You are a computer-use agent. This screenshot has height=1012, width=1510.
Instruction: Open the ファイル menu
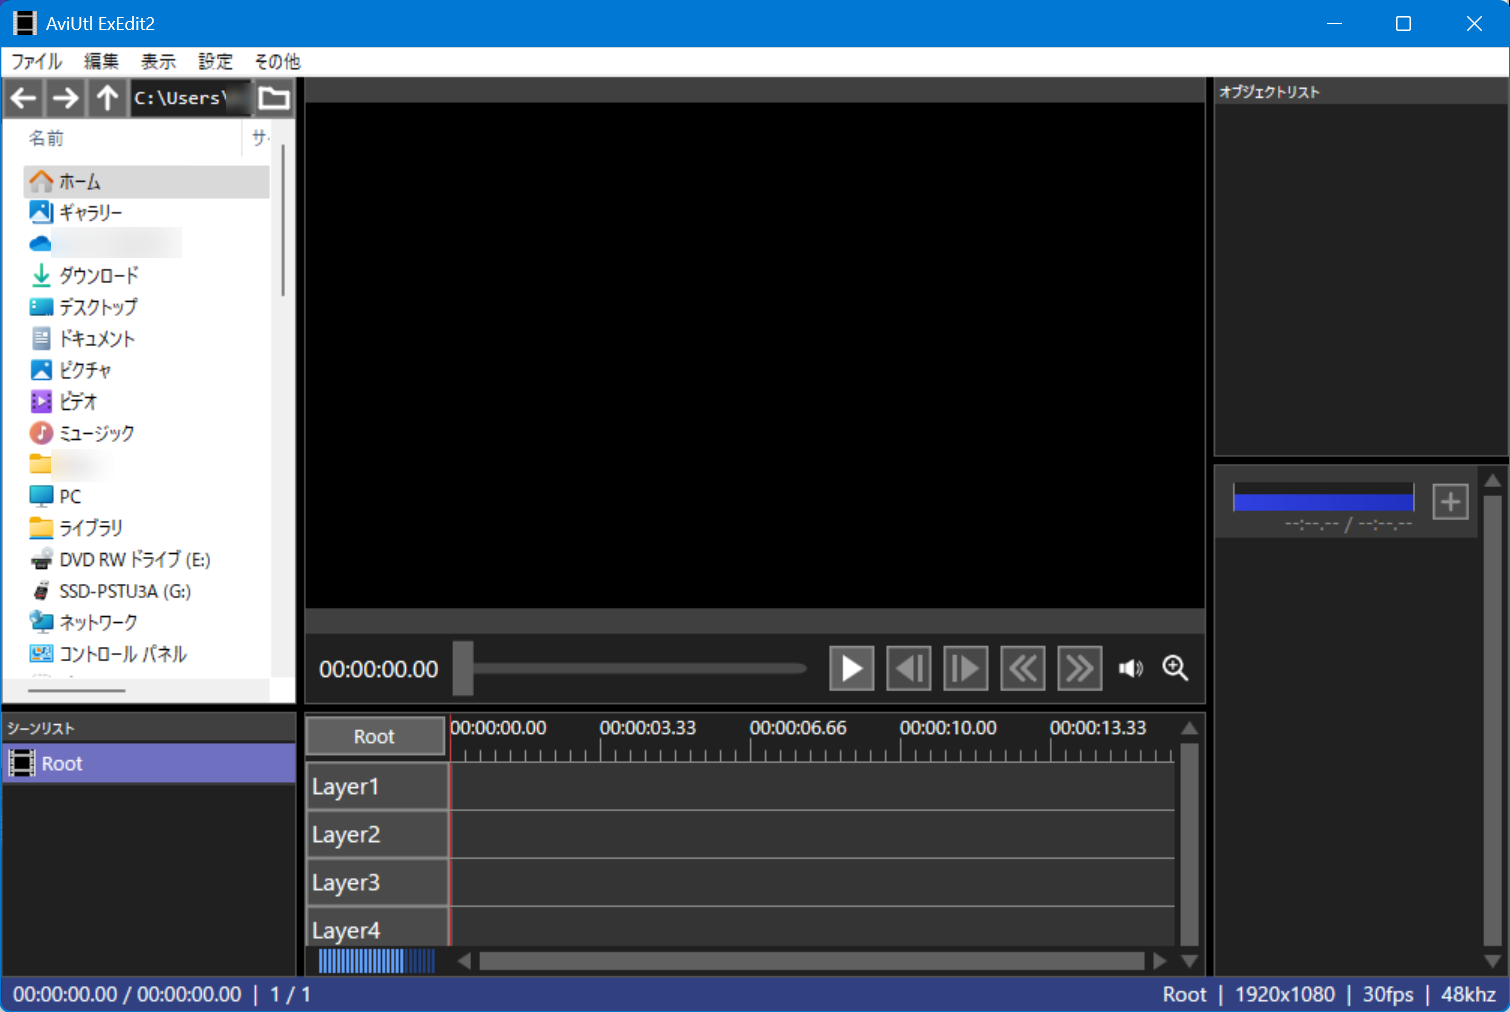36,61
